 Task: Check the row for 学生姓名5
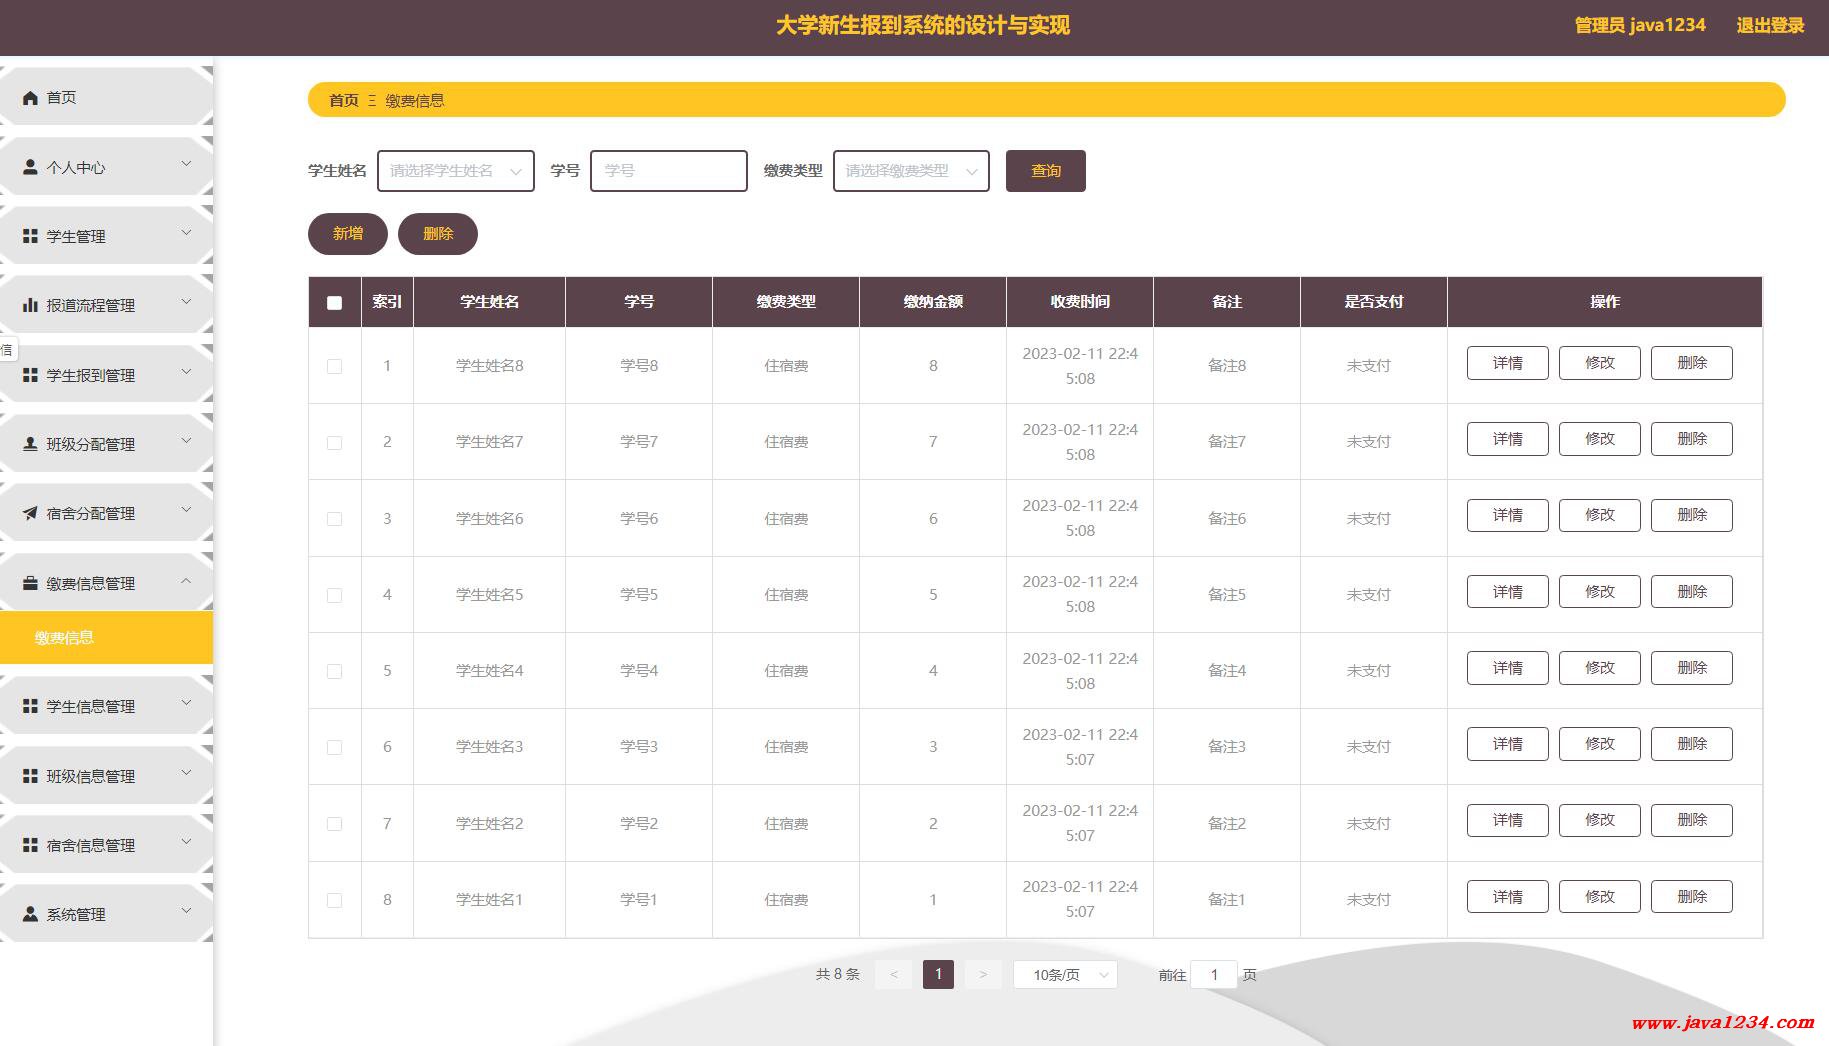(334, 595)
